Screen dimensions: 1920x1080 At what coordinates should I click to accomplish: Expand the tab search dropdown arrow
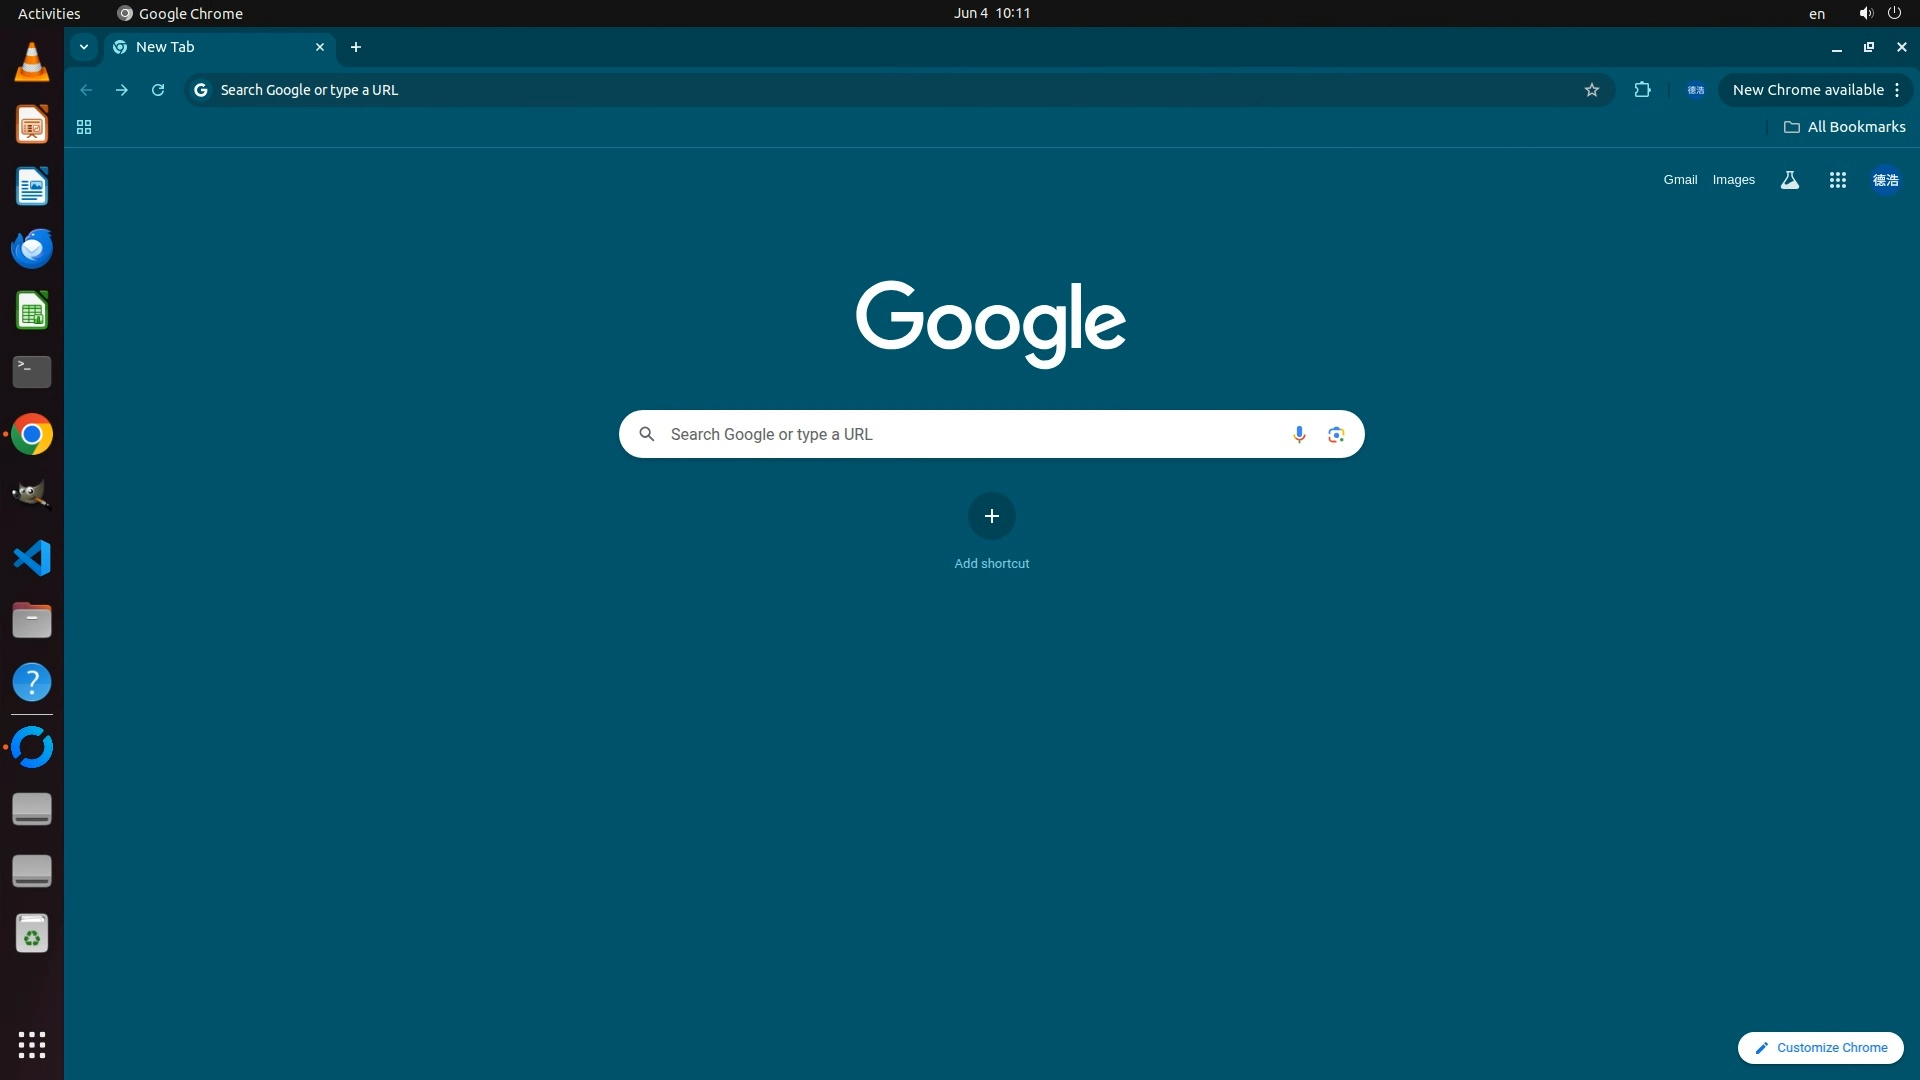pos(84,47)
